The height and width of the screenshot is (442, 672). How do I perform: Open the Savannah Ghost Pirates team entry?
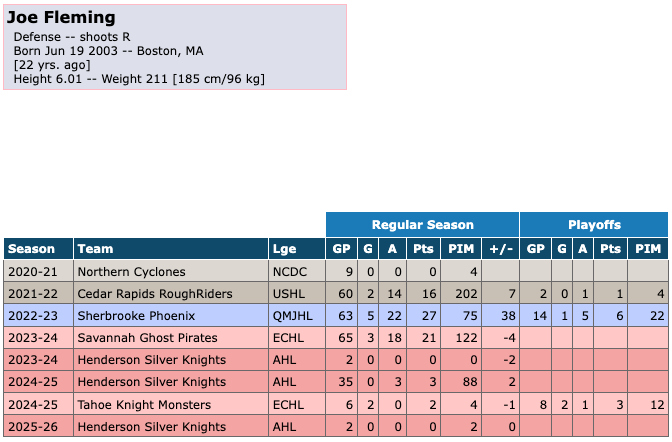pyautogui.click(x=146, y=337)
